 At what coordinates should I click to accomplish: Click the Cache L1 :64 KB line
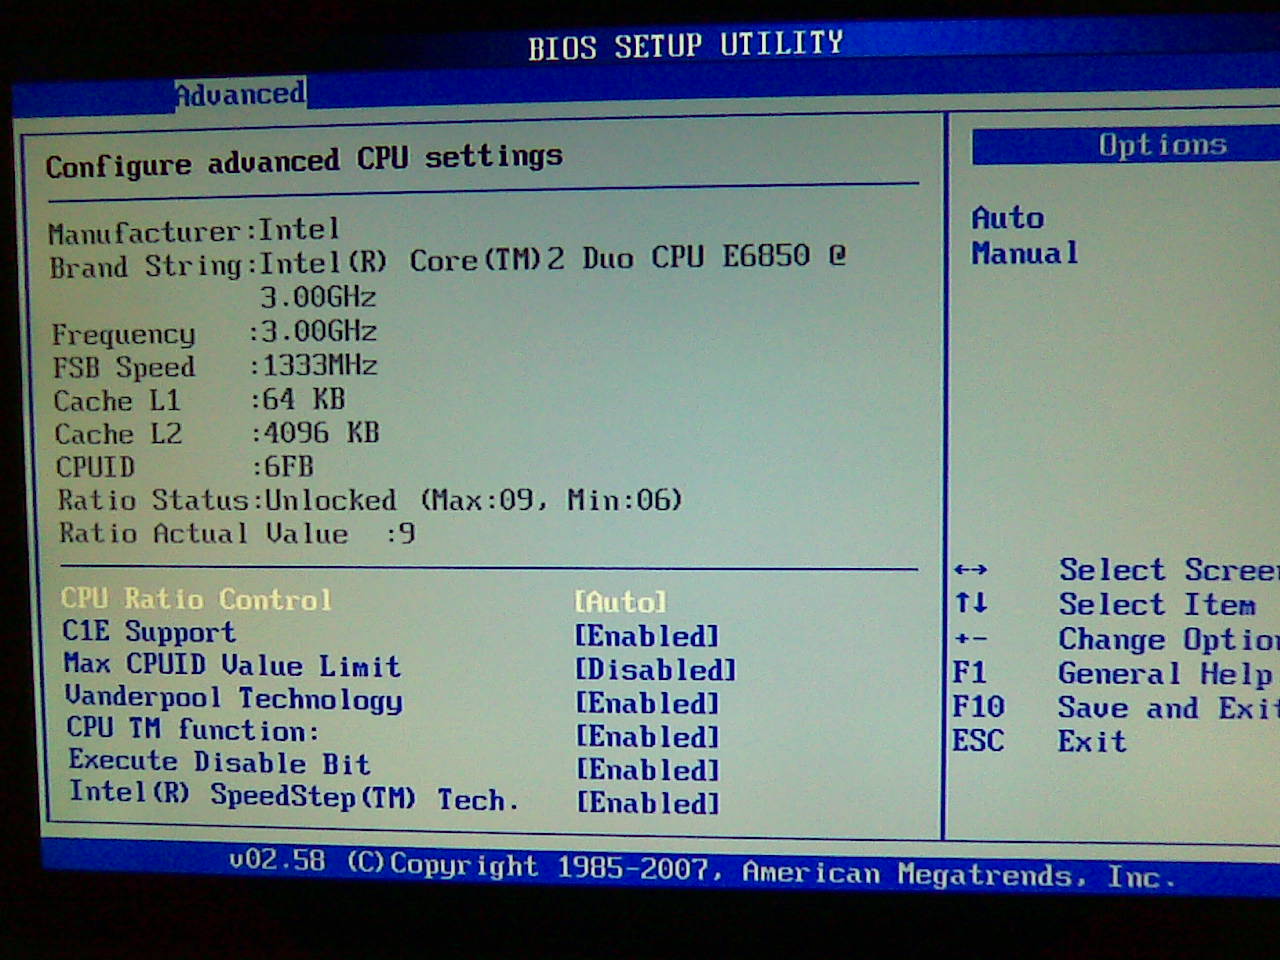200,400
